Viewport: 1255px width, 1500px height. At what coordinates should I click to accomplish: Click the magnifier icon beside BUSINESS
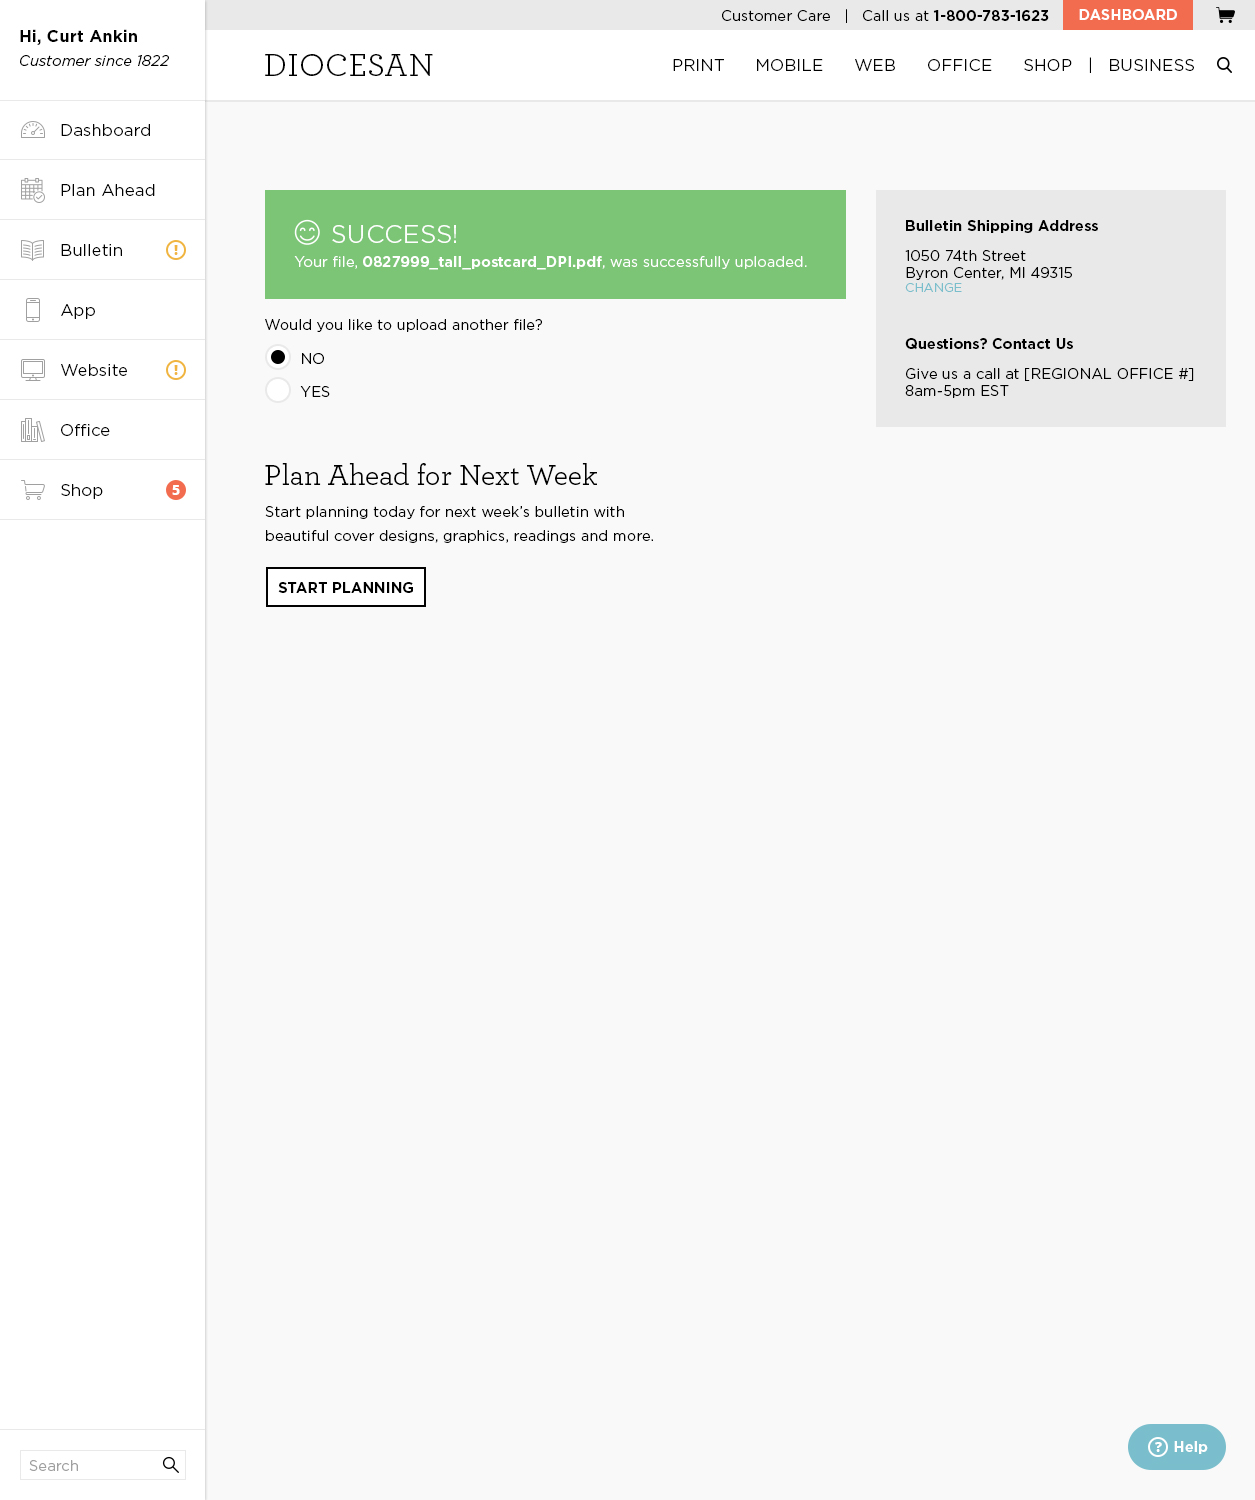tap(1224, 65)
